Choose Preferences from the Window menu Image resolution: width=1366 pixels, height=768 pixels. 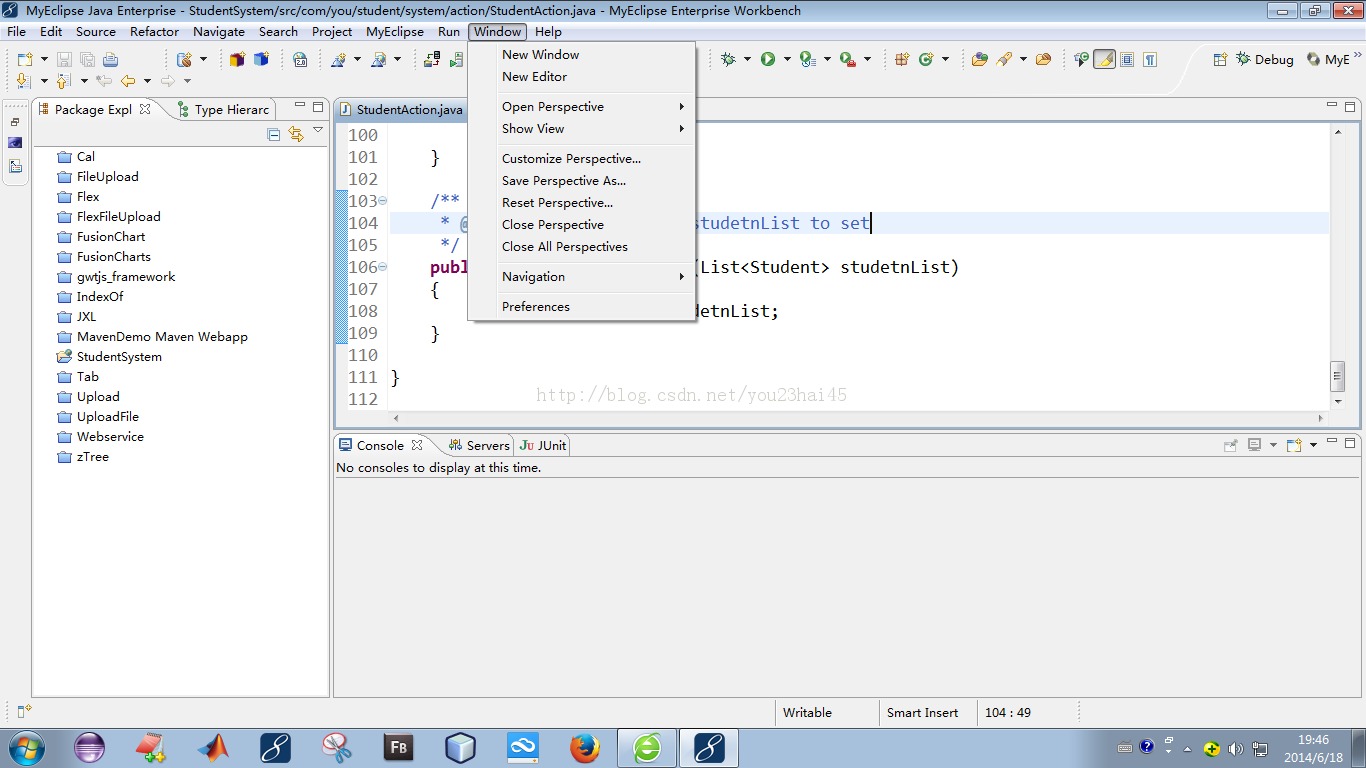[x=536, y=307]
